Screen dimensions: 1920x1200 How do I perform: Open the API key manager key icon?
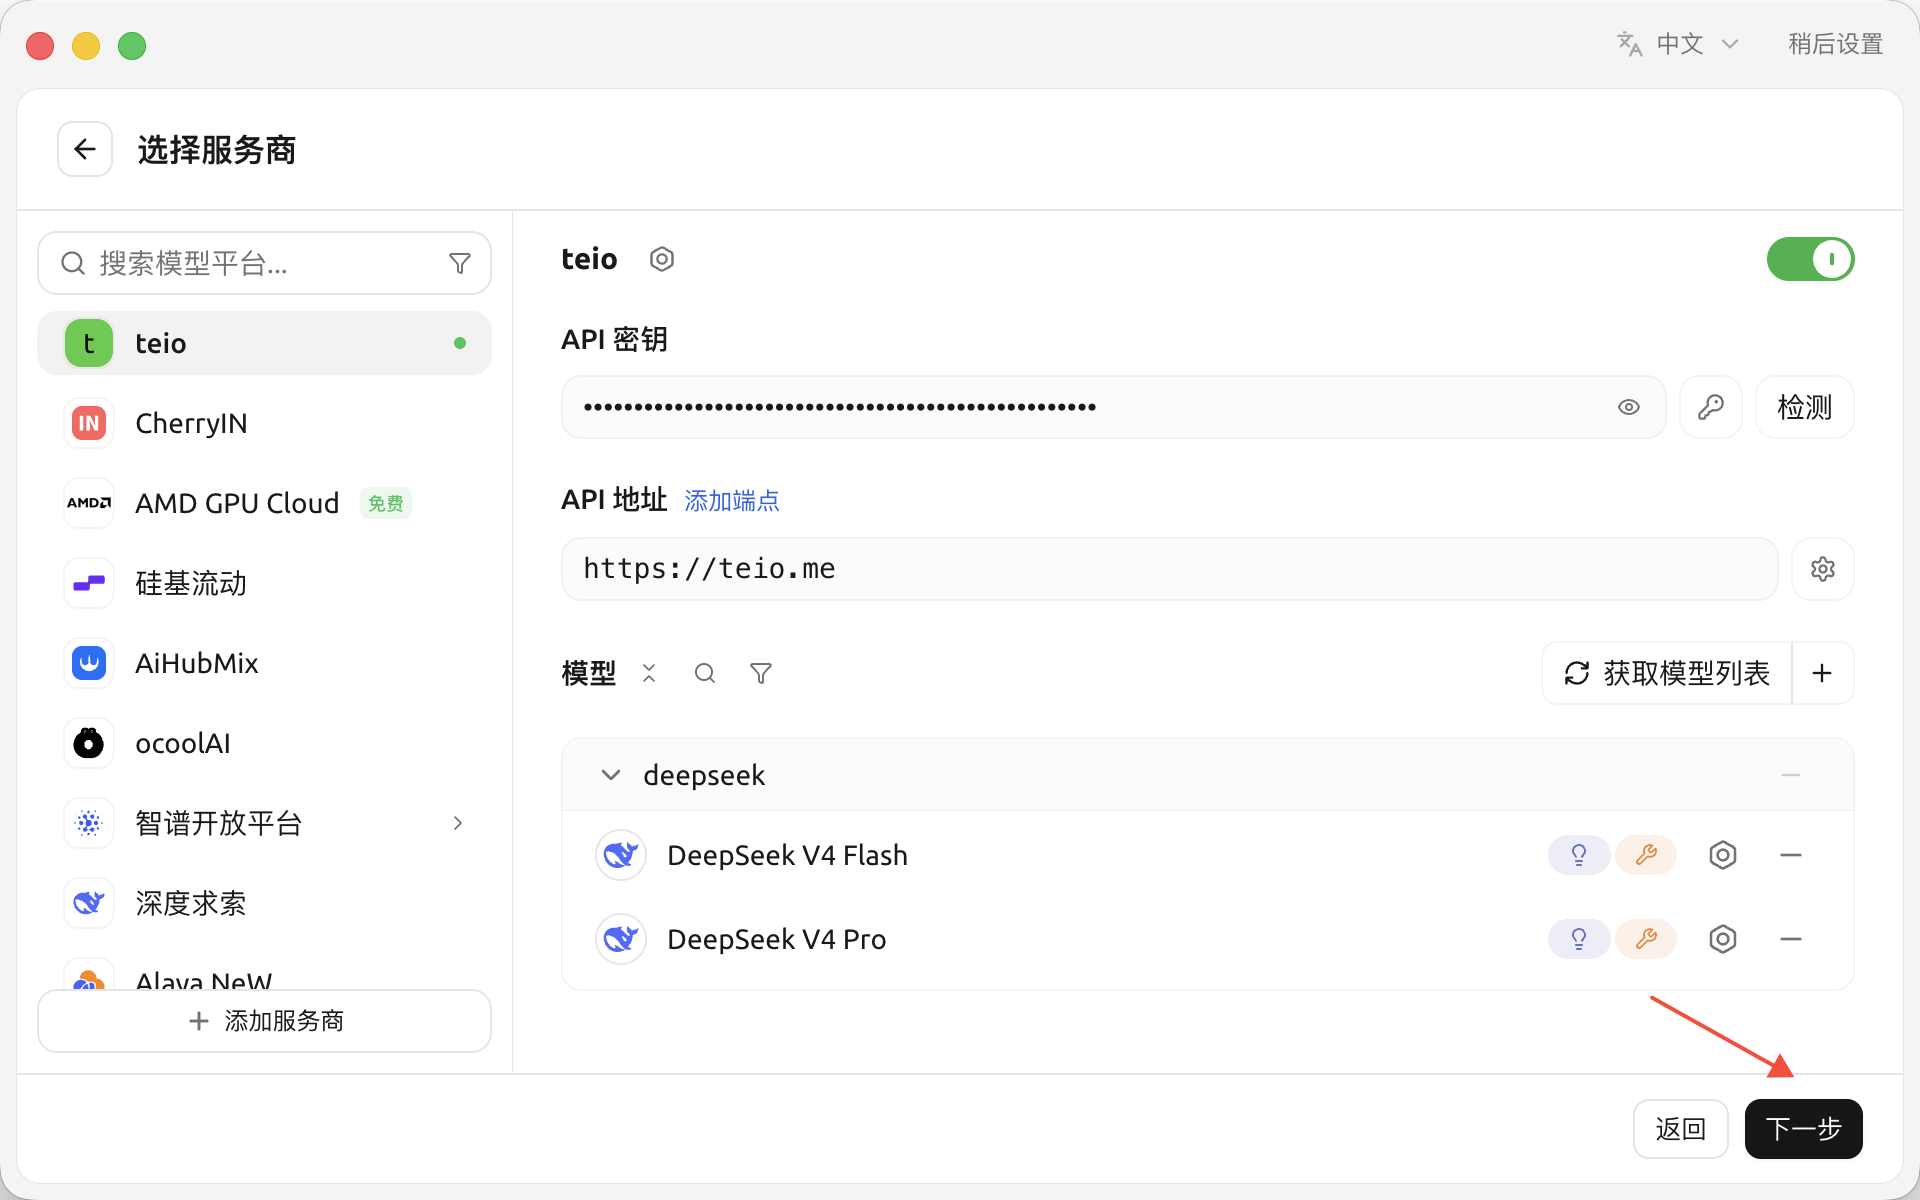coord(1711,407)
